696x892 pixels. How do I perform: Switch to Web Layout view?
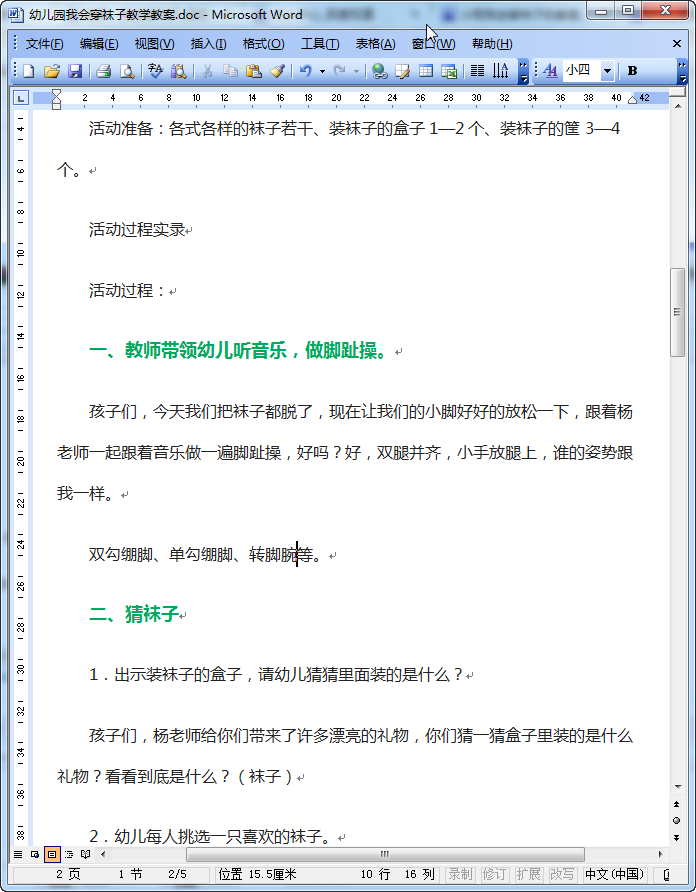(x=35, y=854)
